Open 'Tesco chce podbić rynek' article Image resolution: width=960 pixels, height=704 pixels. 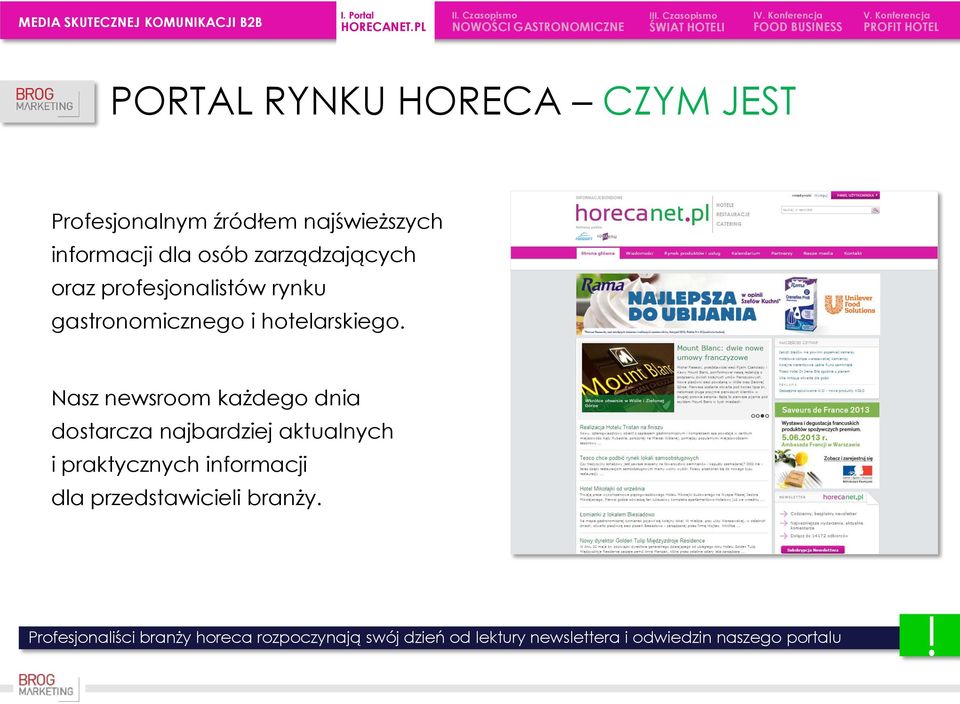(639, 458)
